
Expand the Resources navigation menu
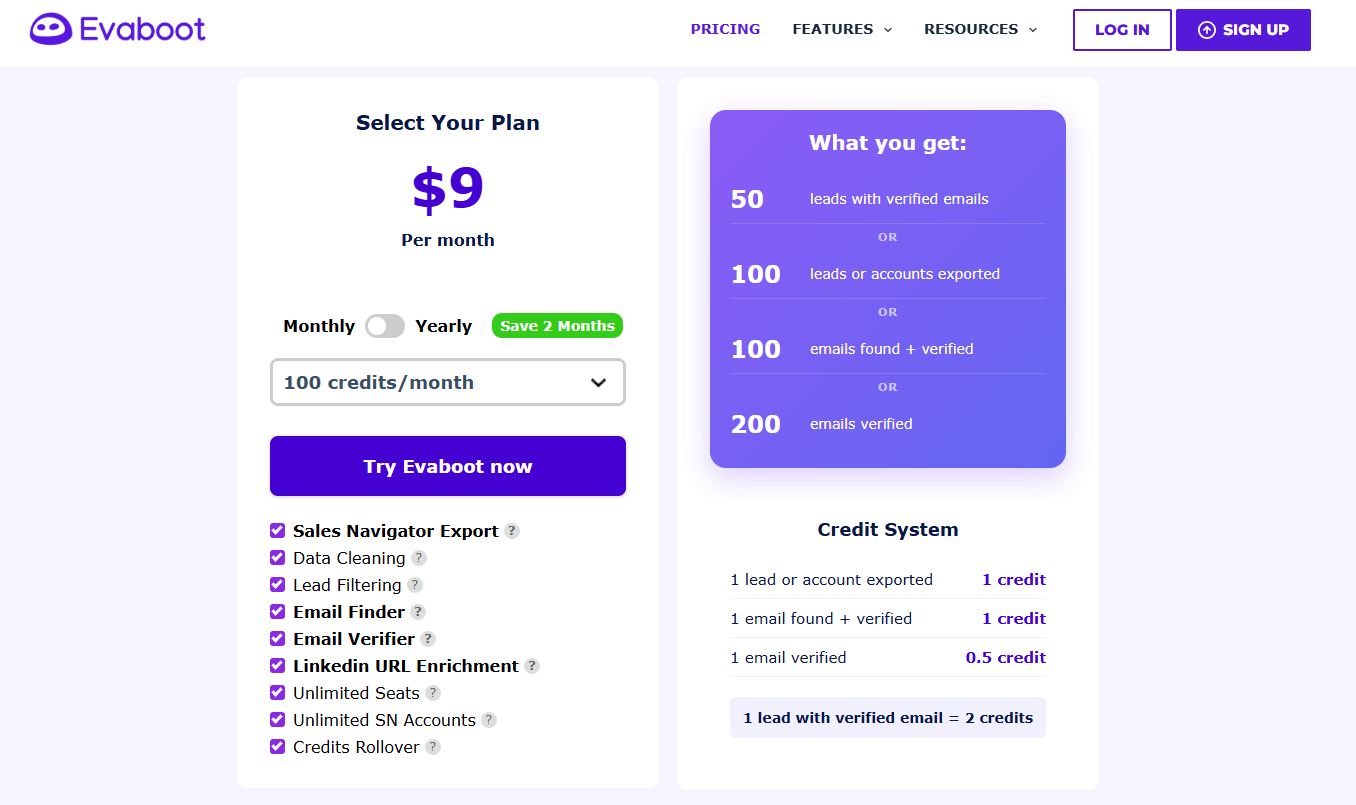coord(980,29)
